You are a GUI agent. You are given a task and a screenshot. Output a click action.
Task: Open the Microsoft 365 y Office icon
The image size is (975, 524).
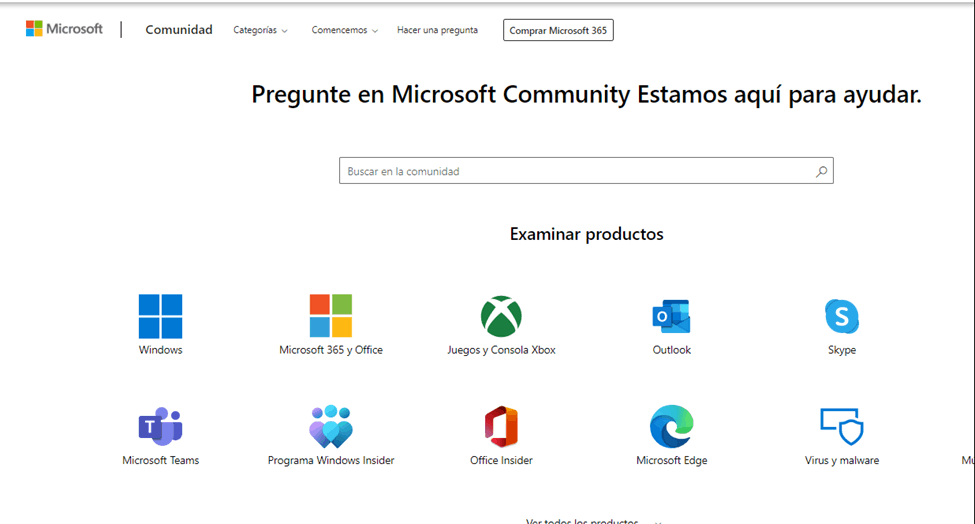[x=331, y=316]
